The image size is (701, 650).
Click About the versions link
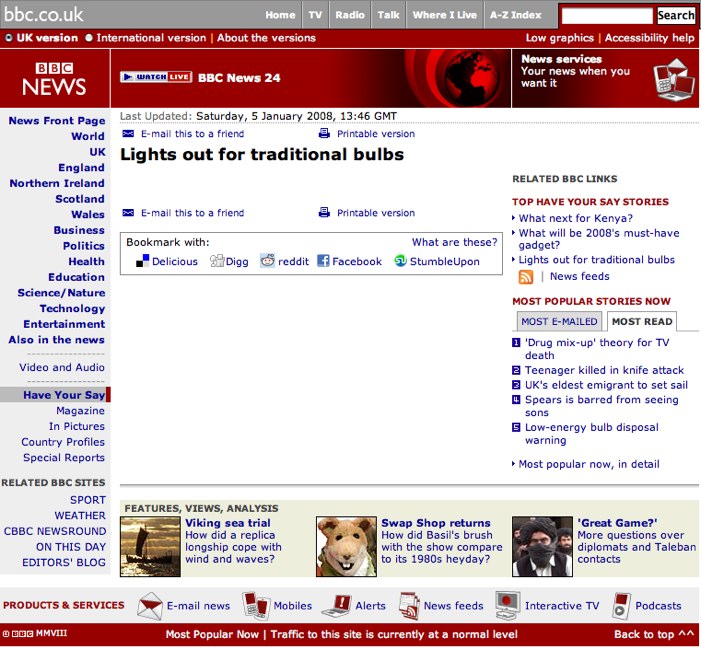point(266,38)
